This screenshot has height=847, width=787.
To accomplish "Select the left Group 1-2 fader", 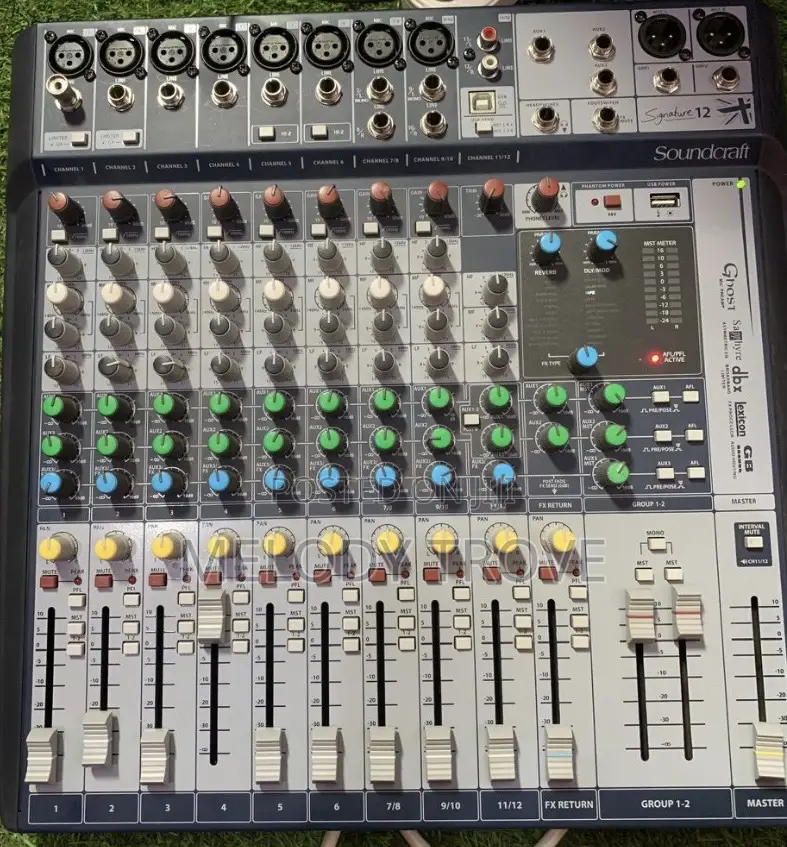I will pos(641,616).
